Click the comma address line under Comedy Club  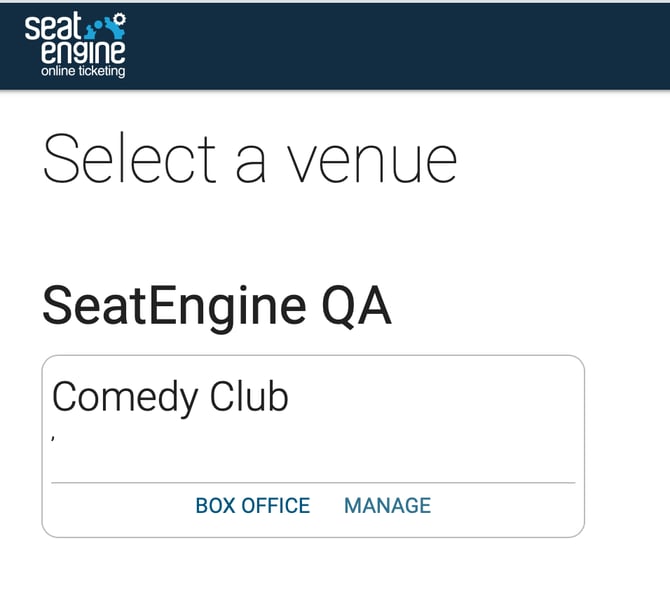point(53,436)
